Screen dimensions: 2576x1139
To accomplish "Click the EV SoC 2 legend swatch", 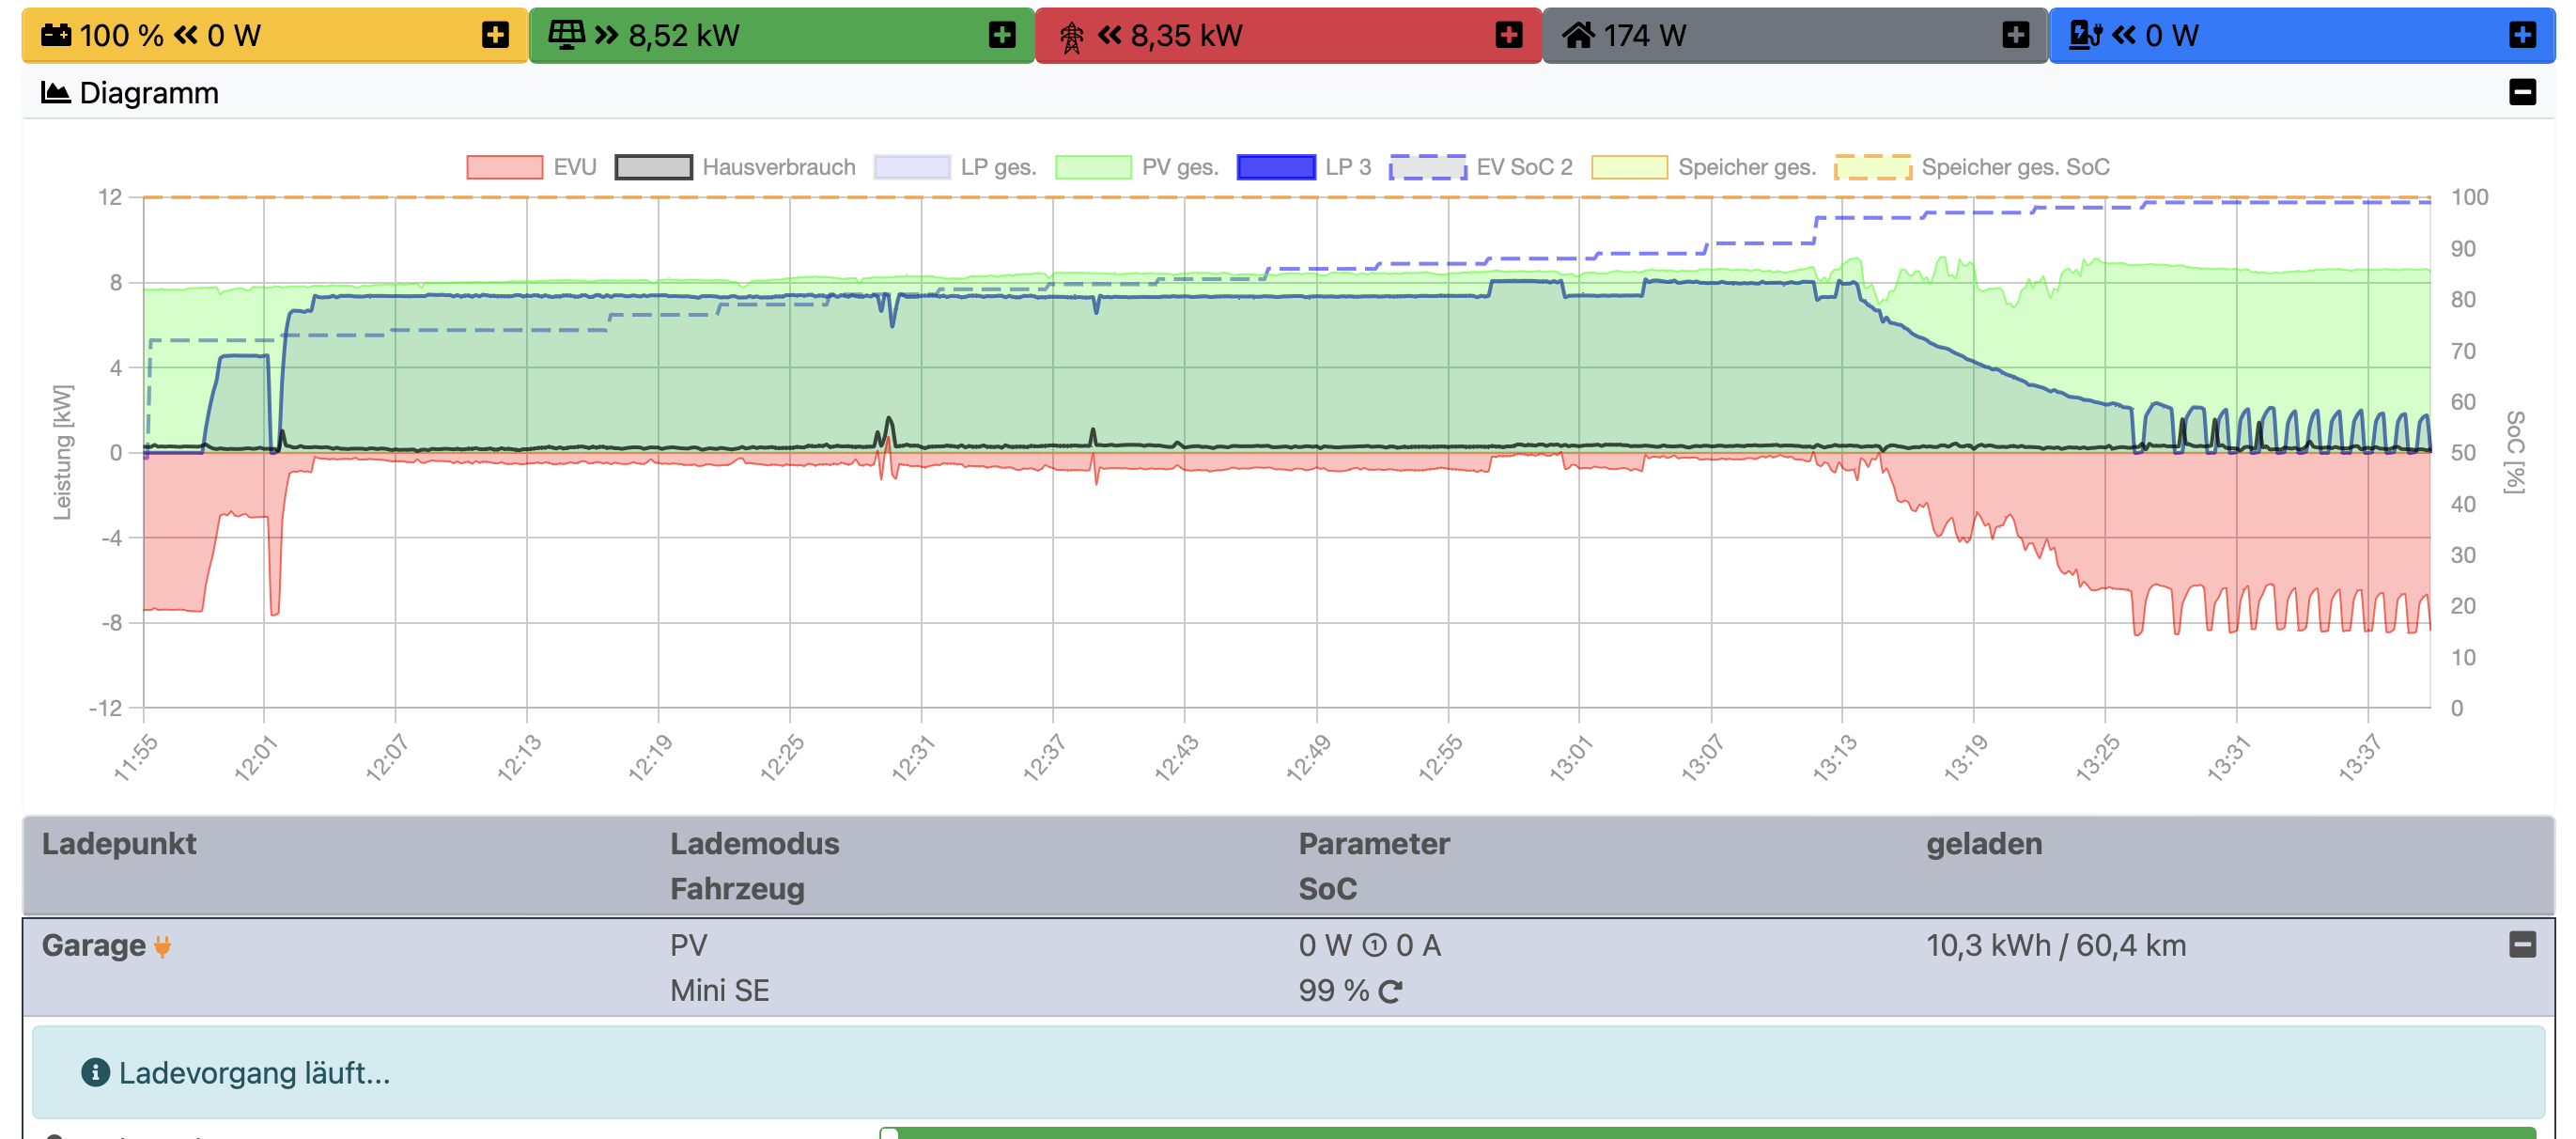I will click(1427, 167).
